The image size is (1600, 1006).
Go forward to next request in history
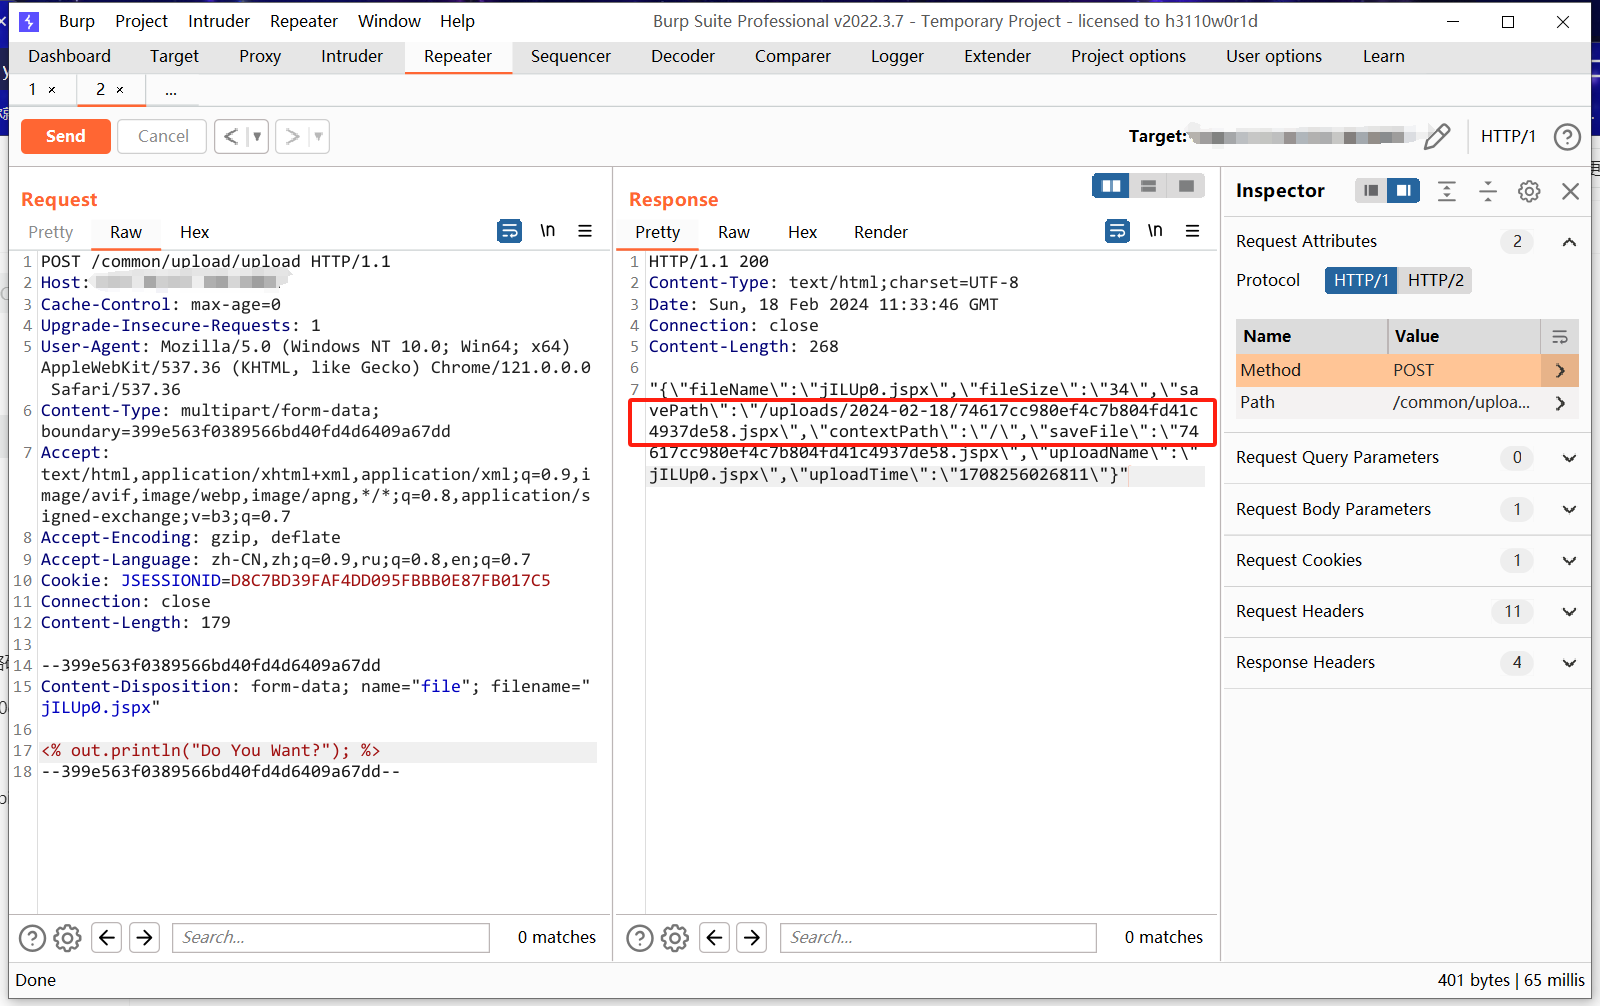292,136
